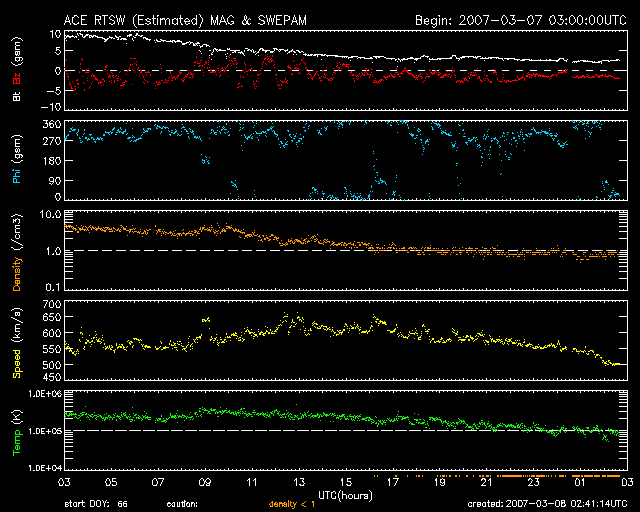Click the speed spike near 650 km/s at hour 09

click(206, 320)
